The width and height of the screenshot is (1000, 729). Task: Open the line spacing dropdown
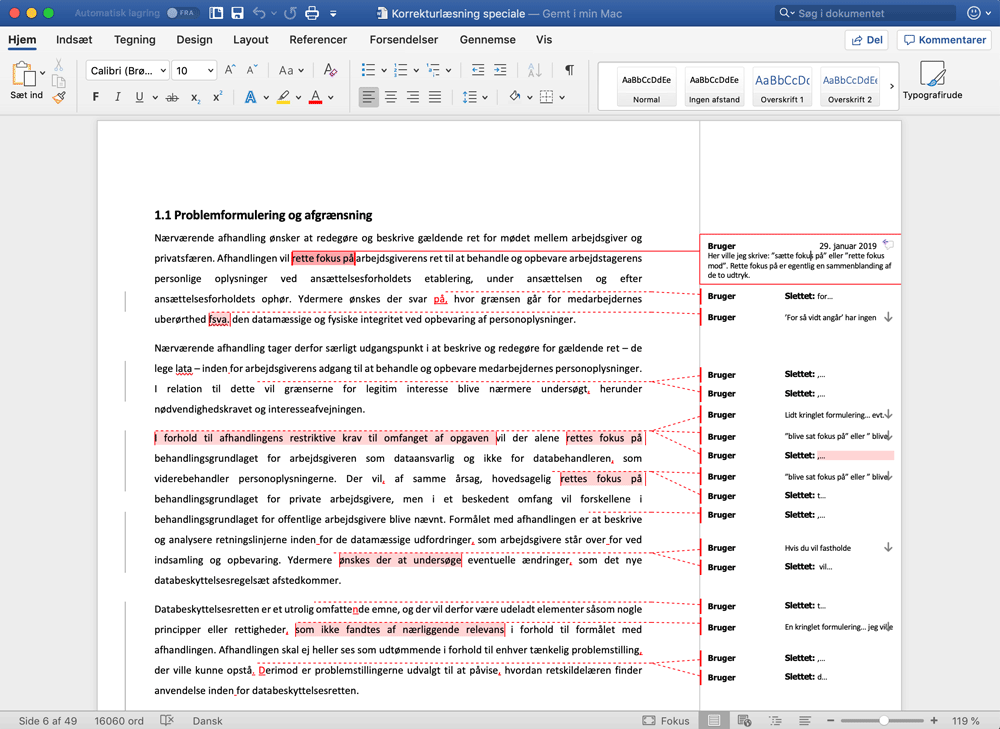(474, 97)
